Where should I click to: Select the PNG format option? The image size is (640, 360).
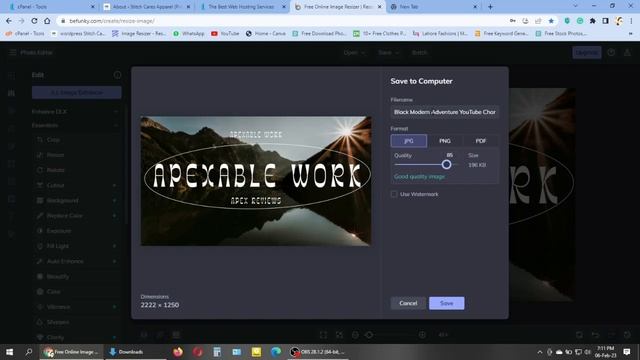tap(445, 141)
